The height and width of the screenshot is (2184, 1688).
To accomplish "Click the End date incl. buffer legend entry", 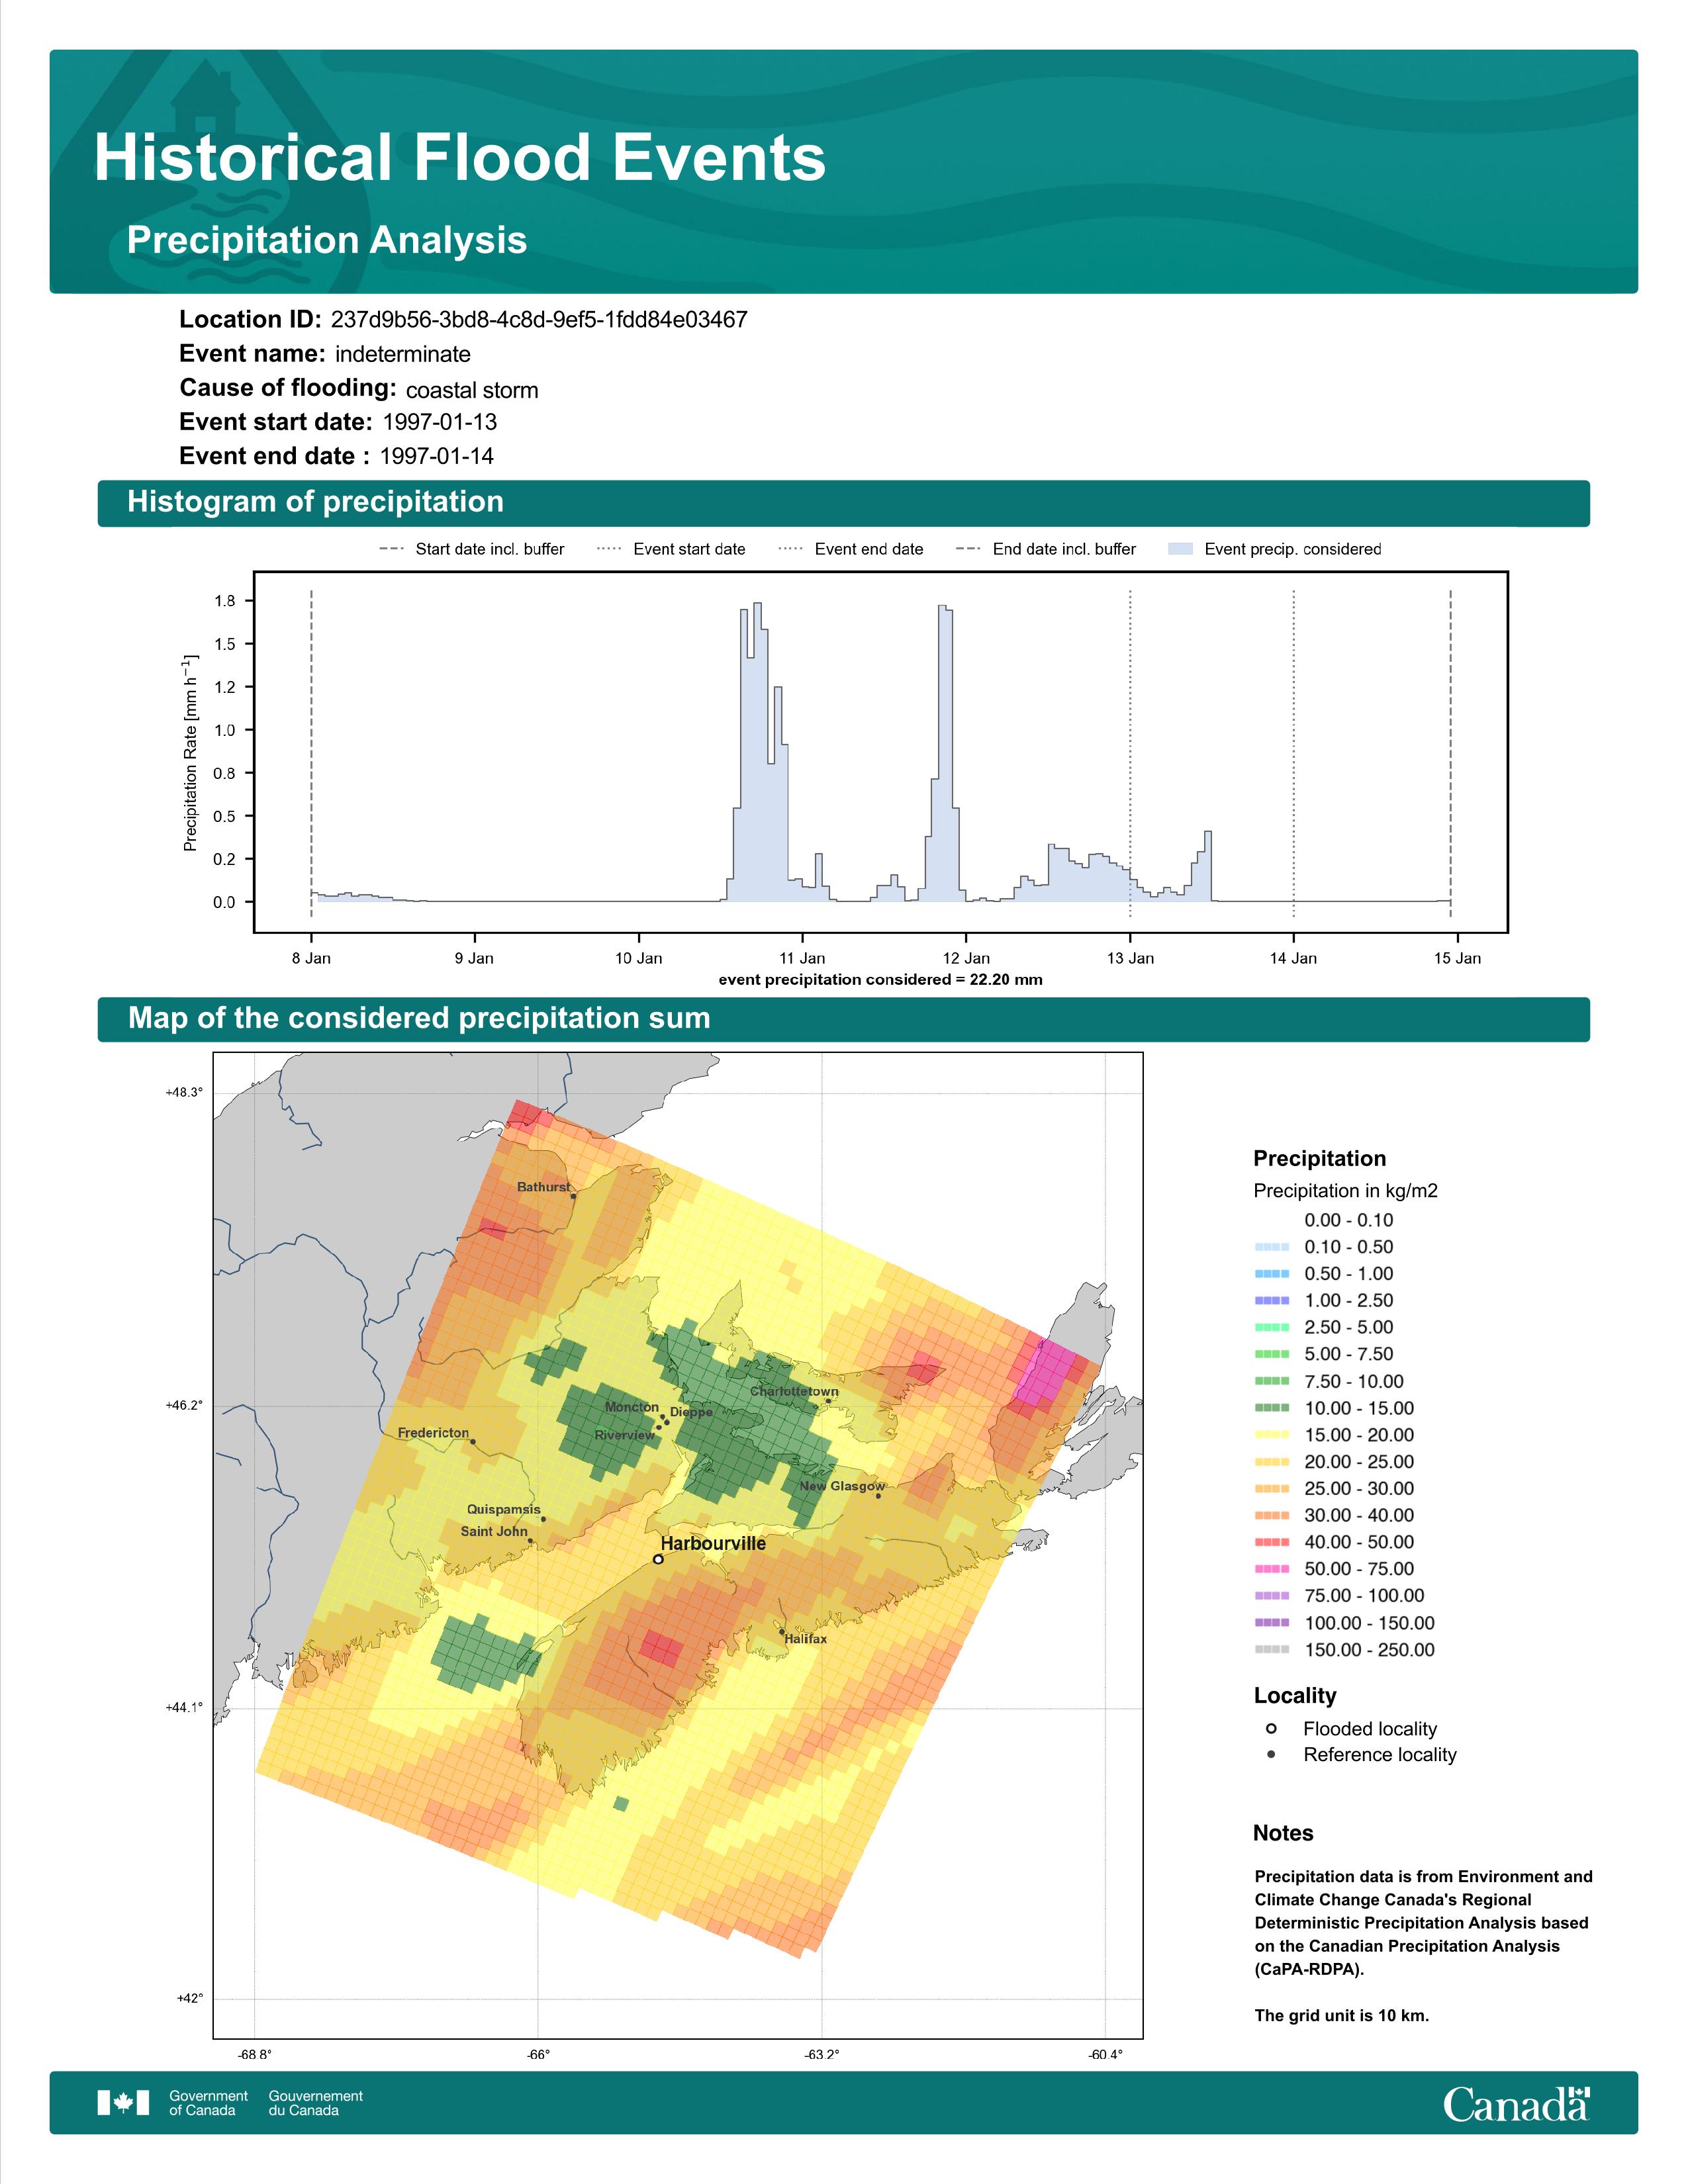I will pos(1046,549).
